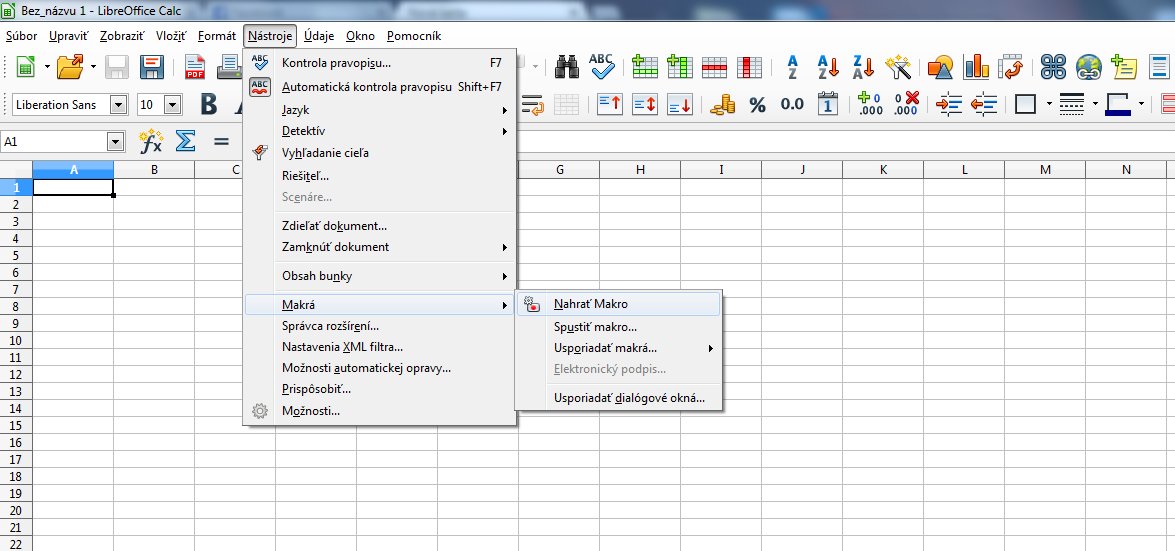Open the Formát menu
Viewport: 1175px width, 551px height.
tap(217, 36)
